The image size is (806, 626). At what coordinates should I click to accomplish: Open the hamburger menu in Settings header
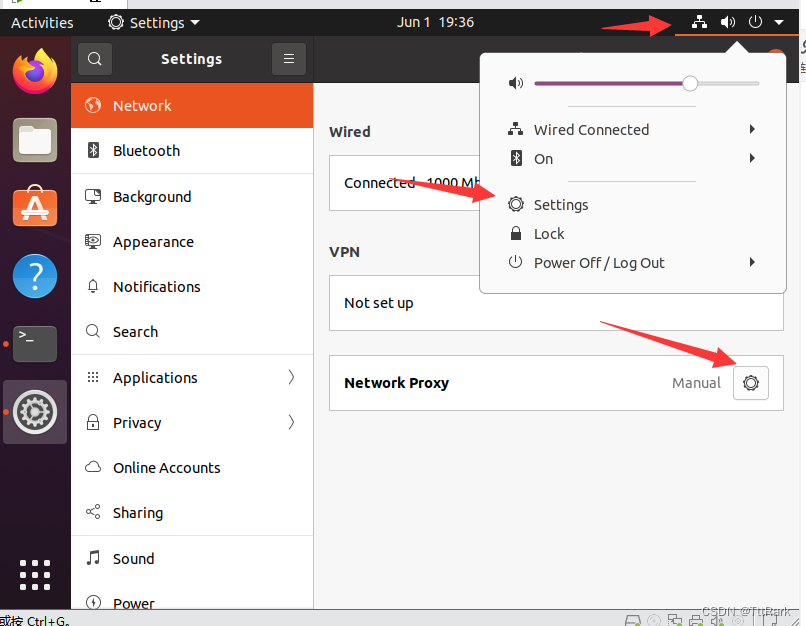pyautogui.click(x=289, y=59)
